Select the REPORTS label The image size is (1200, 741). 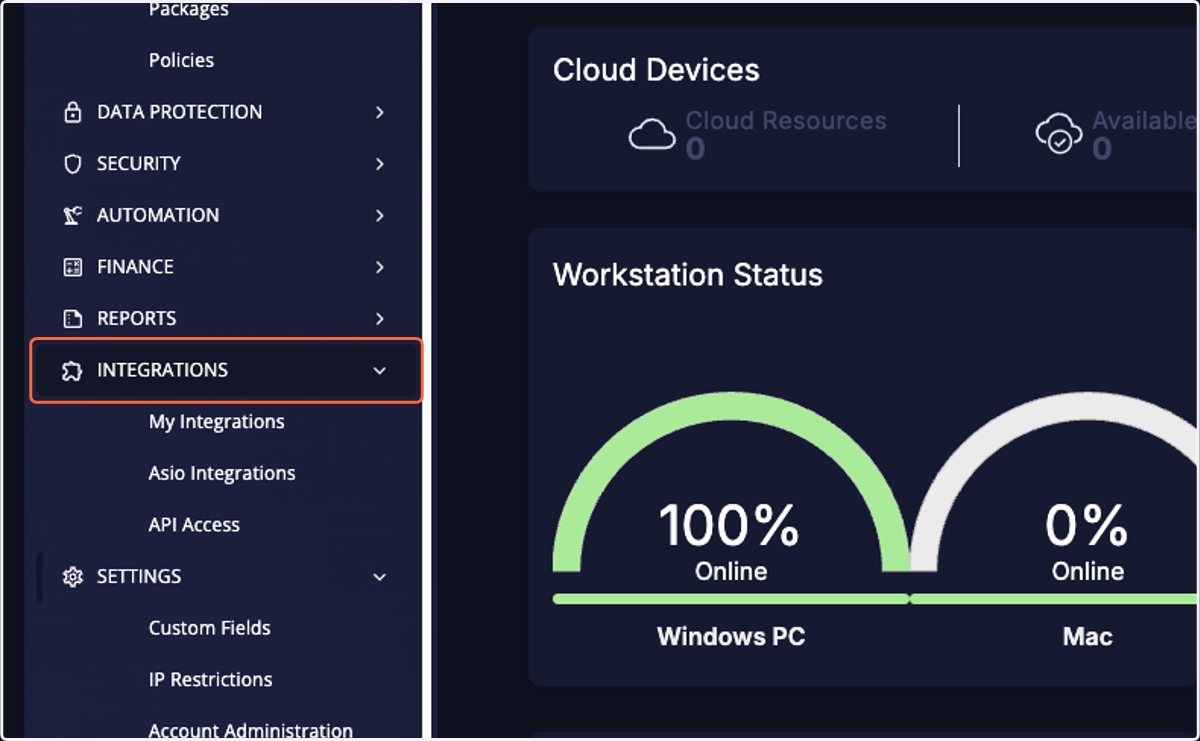click(x=136, y=319)
